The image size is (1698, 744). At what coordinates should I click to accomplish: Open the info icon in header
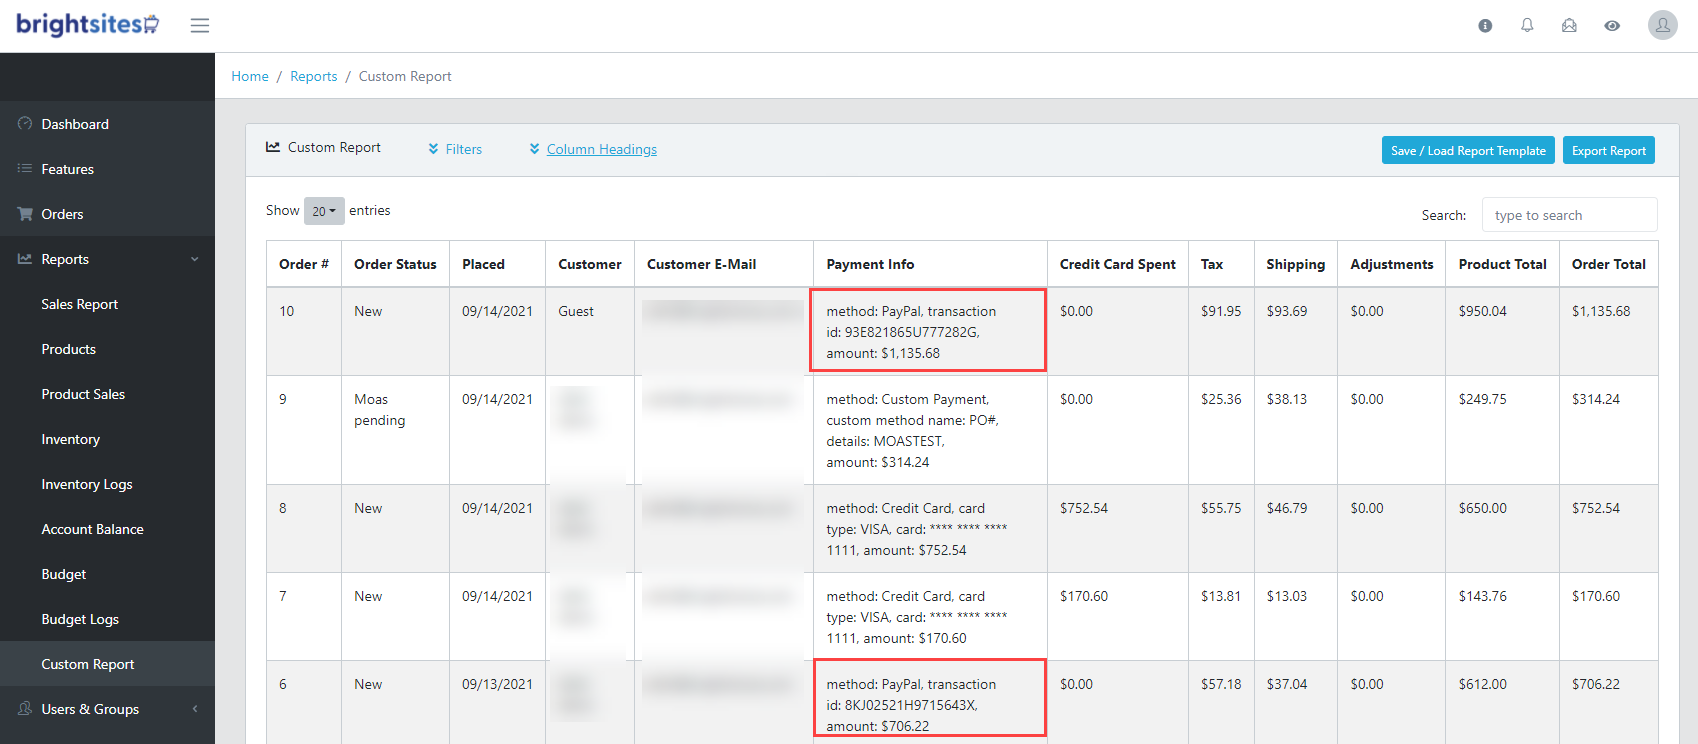coord(1485,26)
